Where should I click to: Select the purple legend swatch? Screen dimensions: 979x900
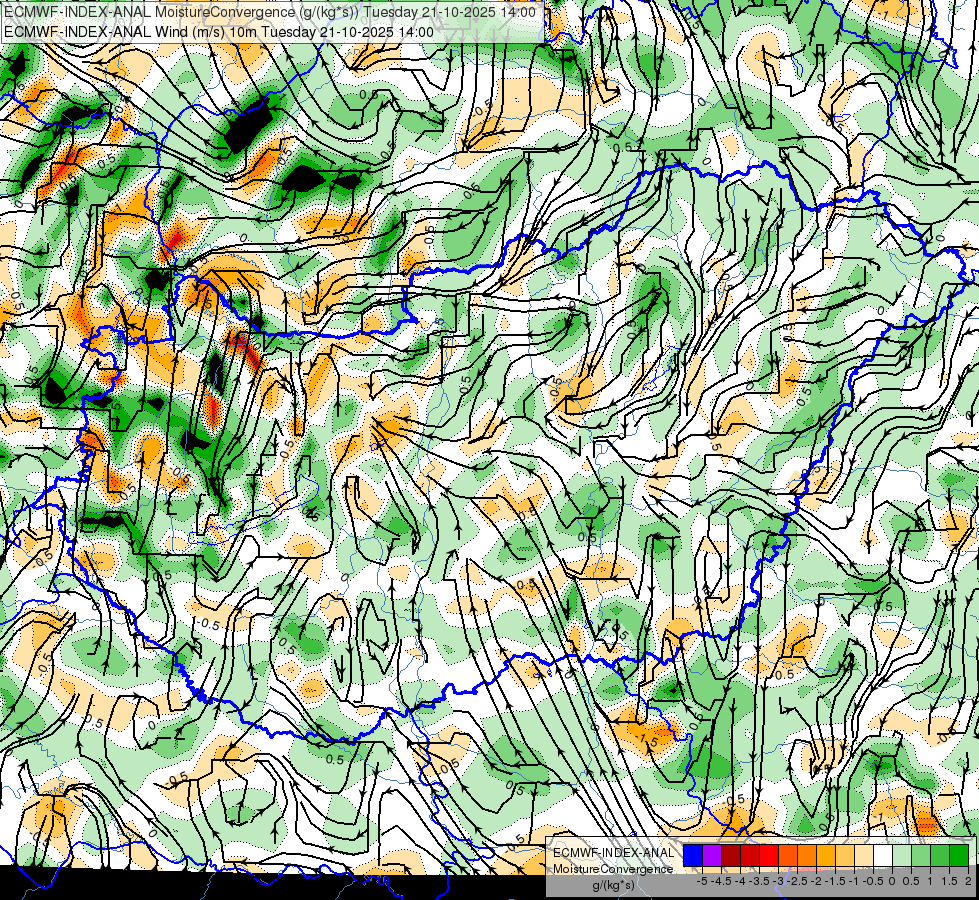point(712,856)
